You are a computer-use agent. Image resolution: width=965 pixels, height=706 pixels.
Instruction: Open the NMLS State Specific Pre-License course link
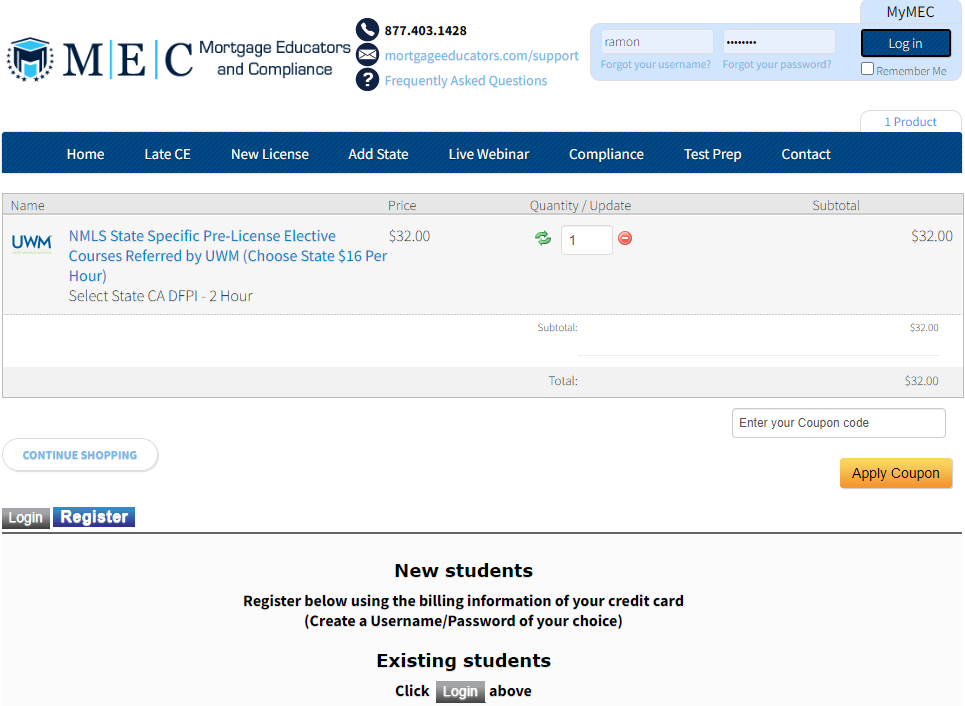[228, 255]
